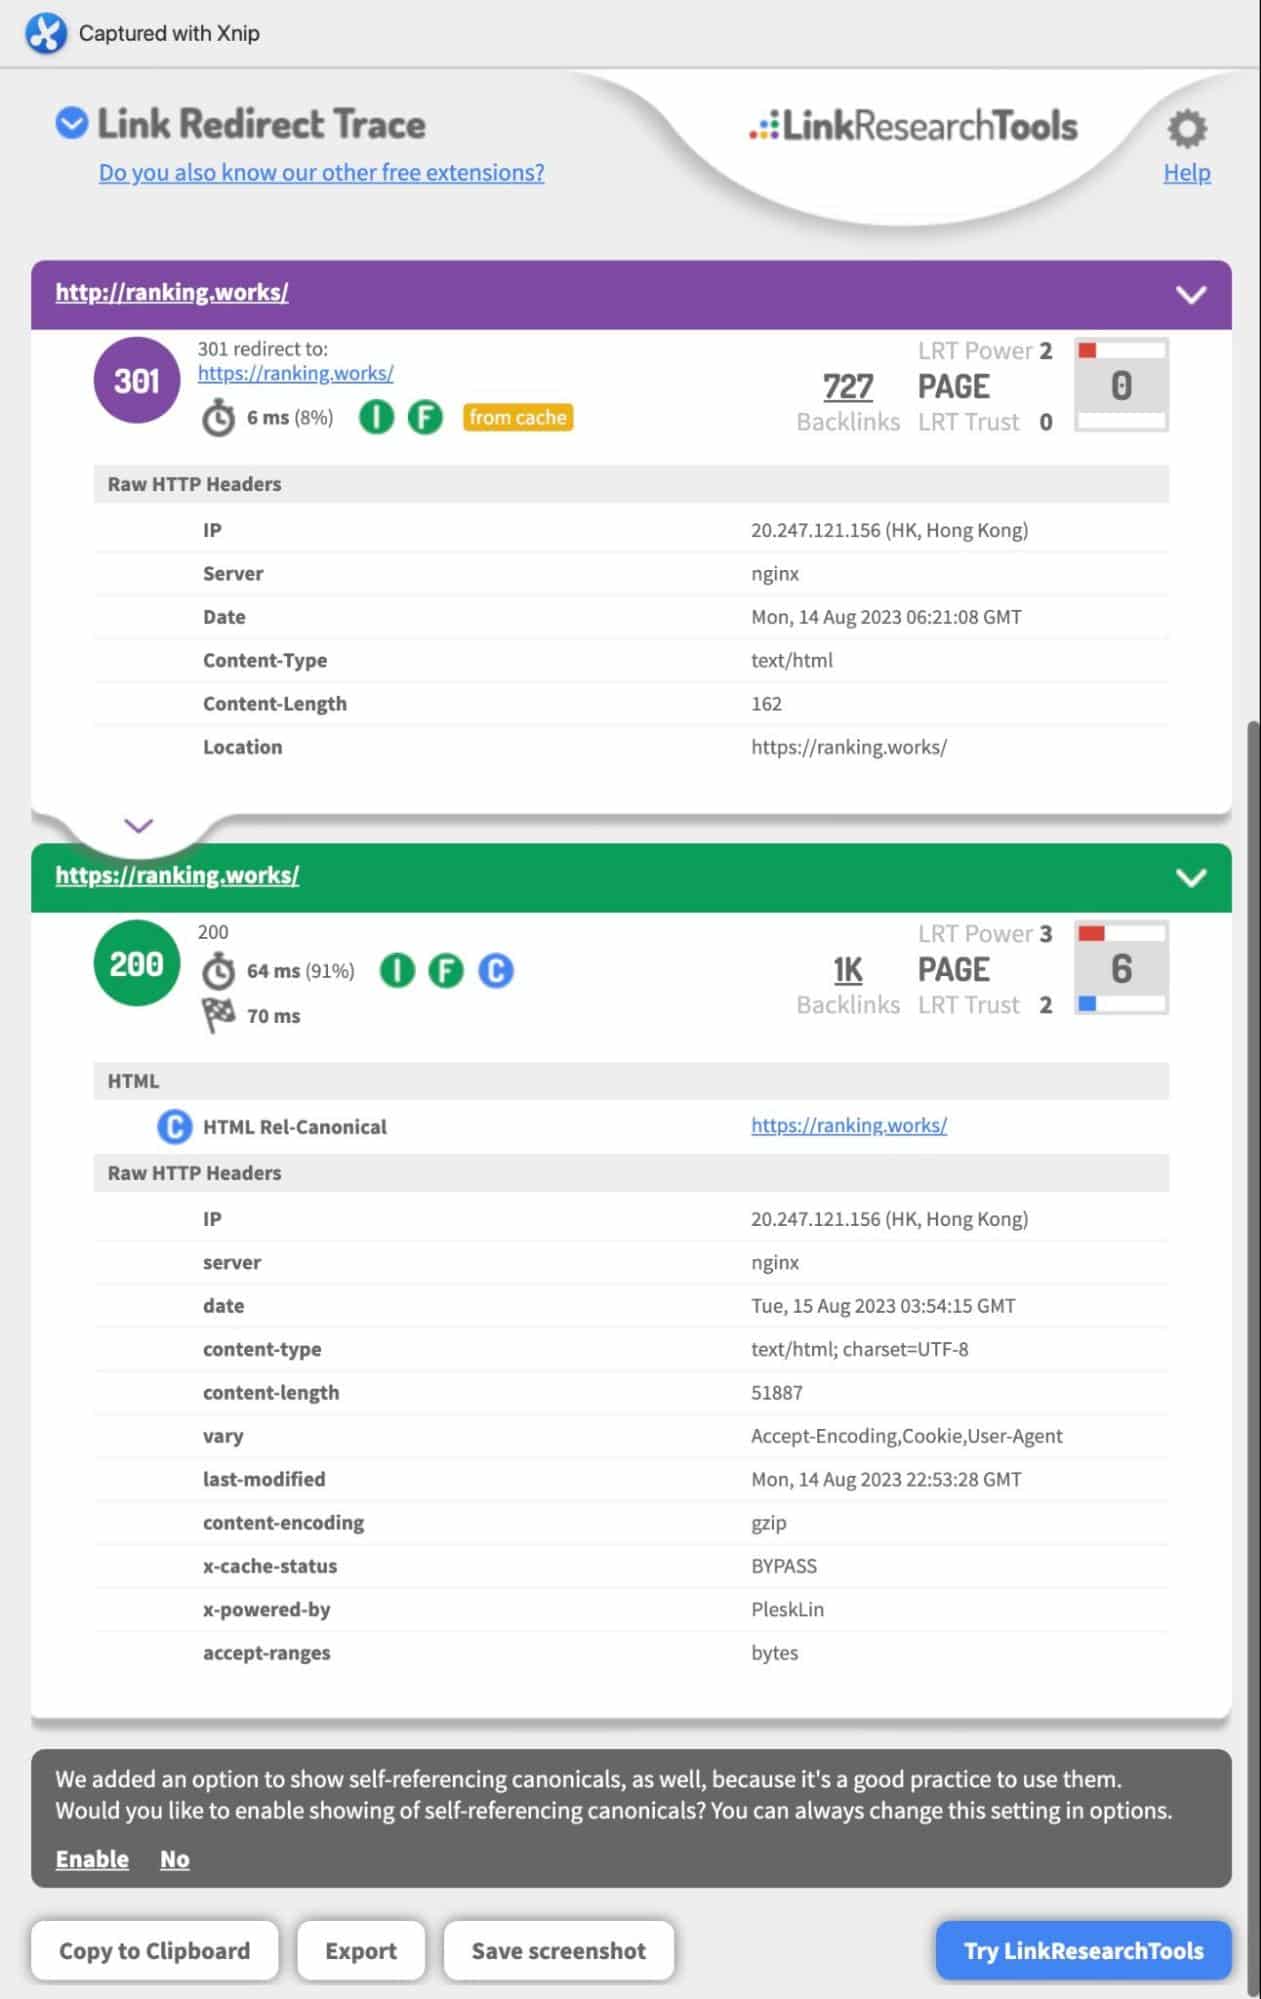
Task: Click the LRT Power Trust score box showing 6
Action: coord(1121,968)
